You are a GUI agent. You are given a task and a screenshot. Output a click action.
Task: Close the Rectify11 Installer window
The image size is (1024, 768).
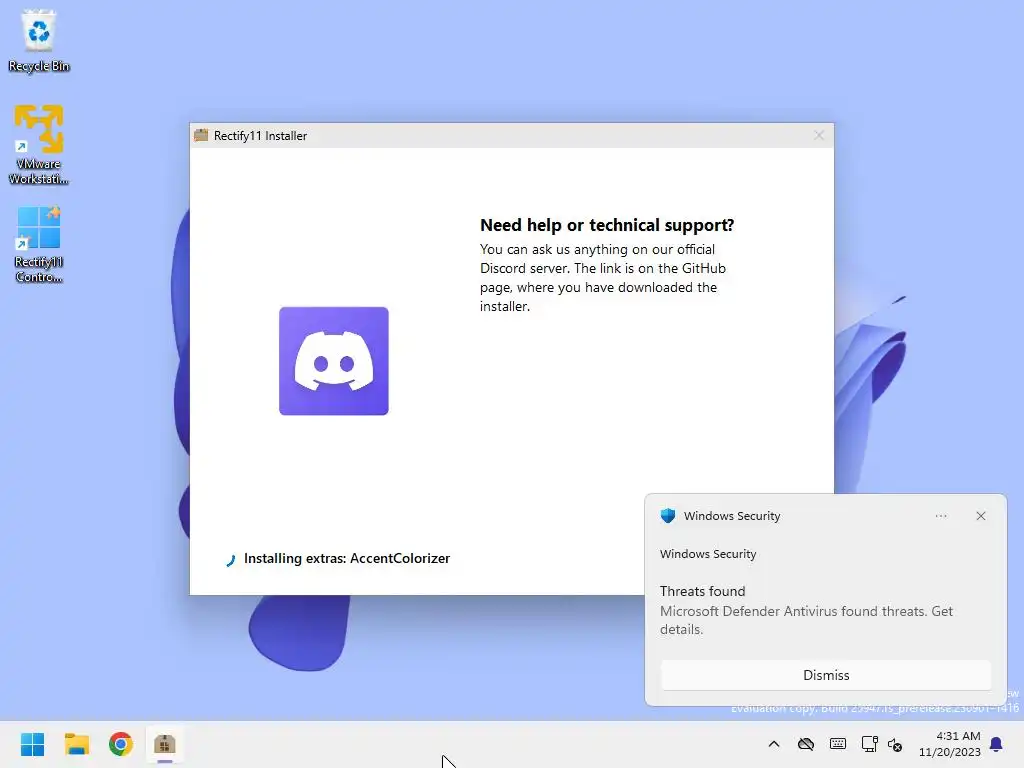pos(819,135)
